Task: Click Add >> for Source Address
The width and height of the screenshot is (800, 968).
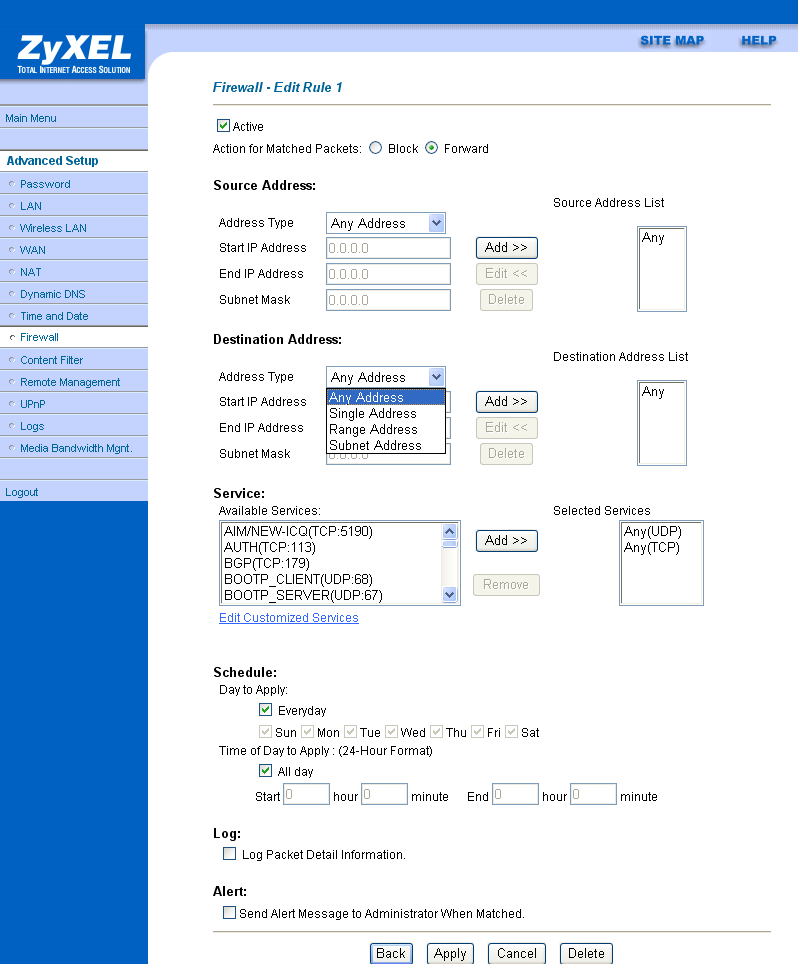Action: 507,248
